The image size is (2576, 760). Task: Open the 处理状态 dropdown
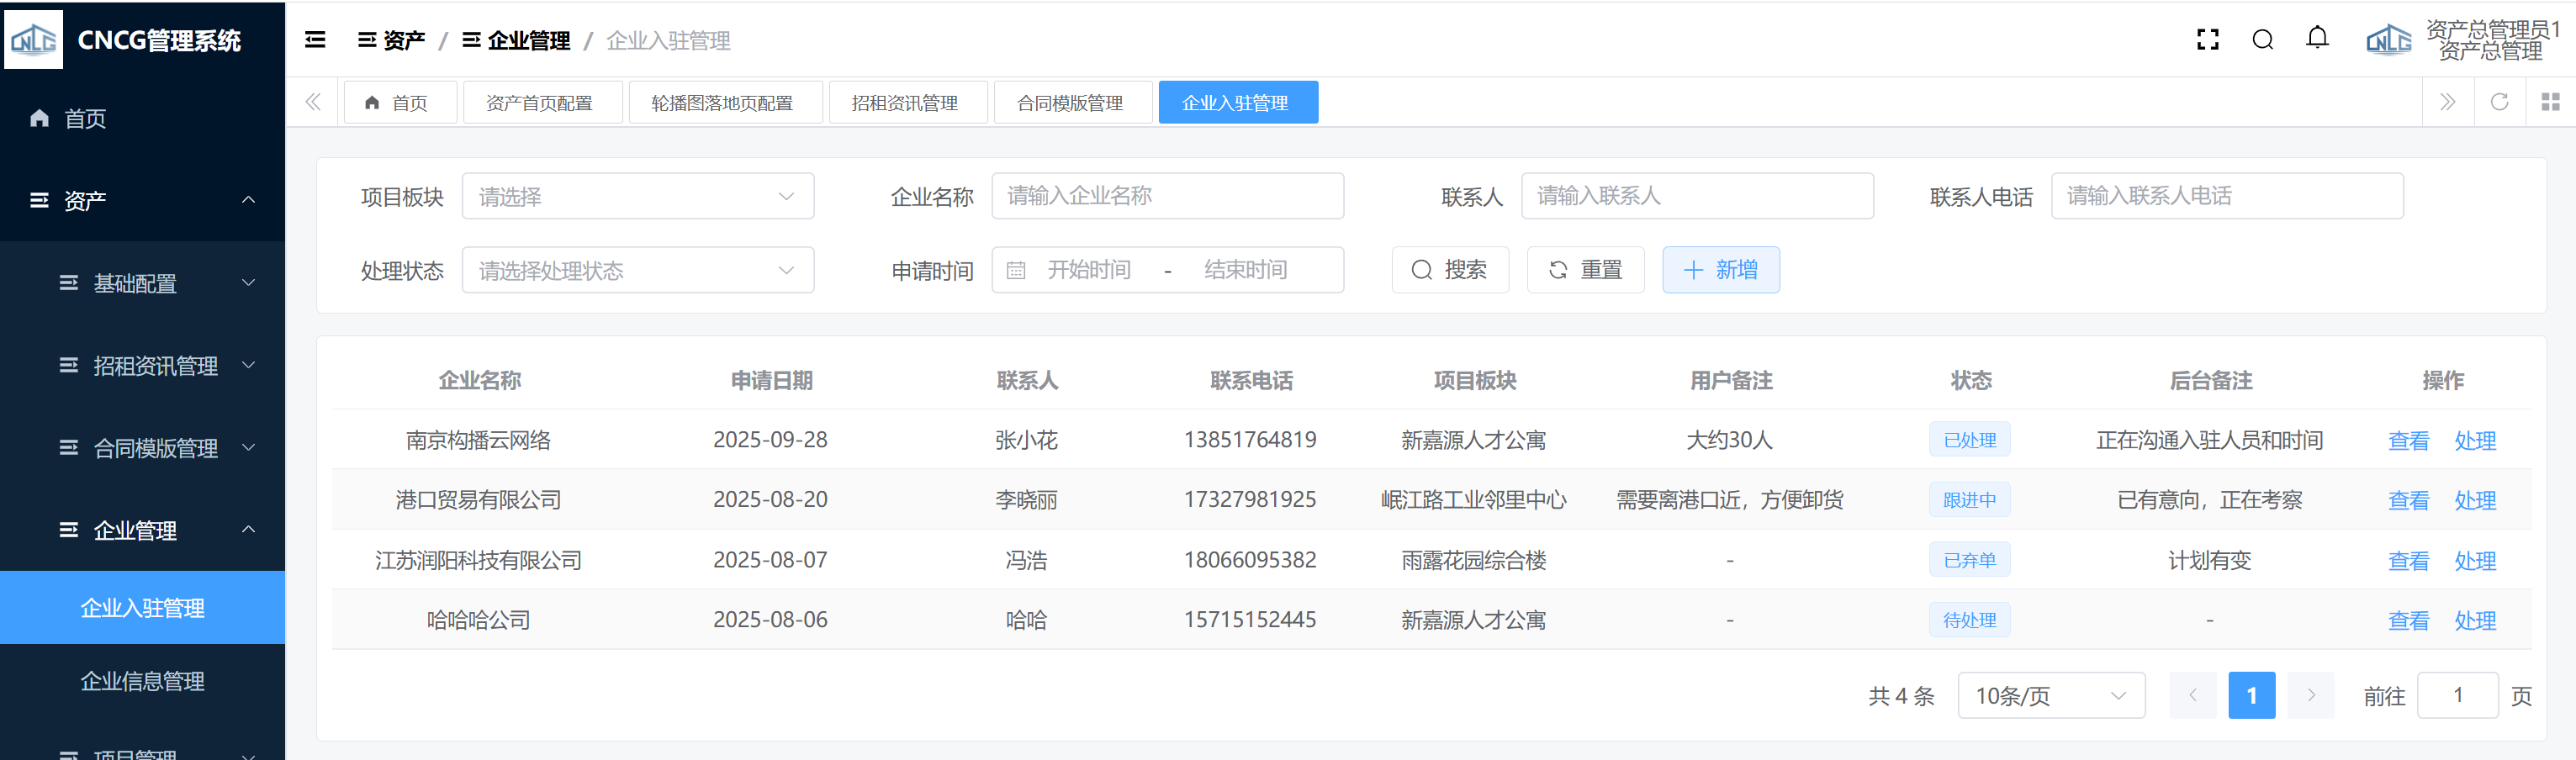(637, 270)
